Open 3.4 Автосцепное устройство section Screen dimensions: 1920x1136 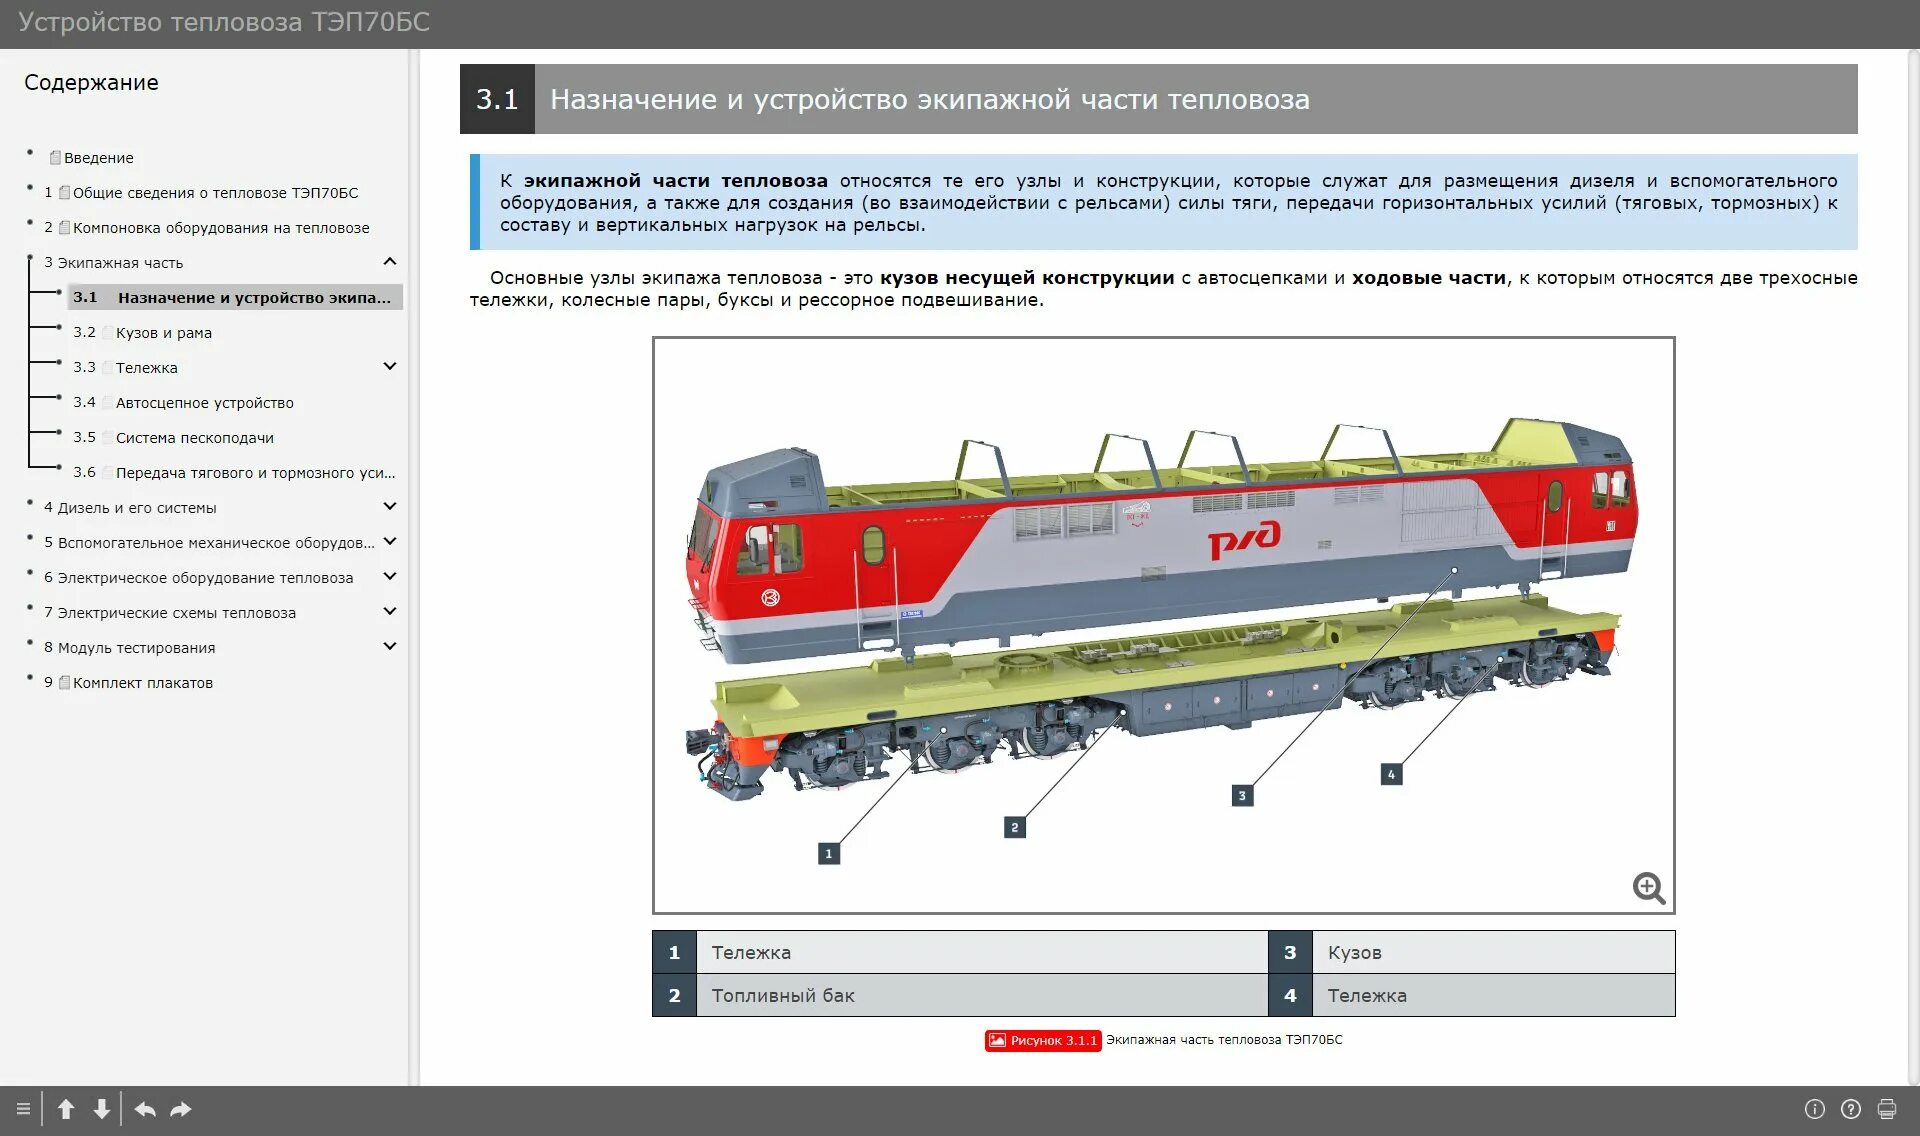(204, 403)
